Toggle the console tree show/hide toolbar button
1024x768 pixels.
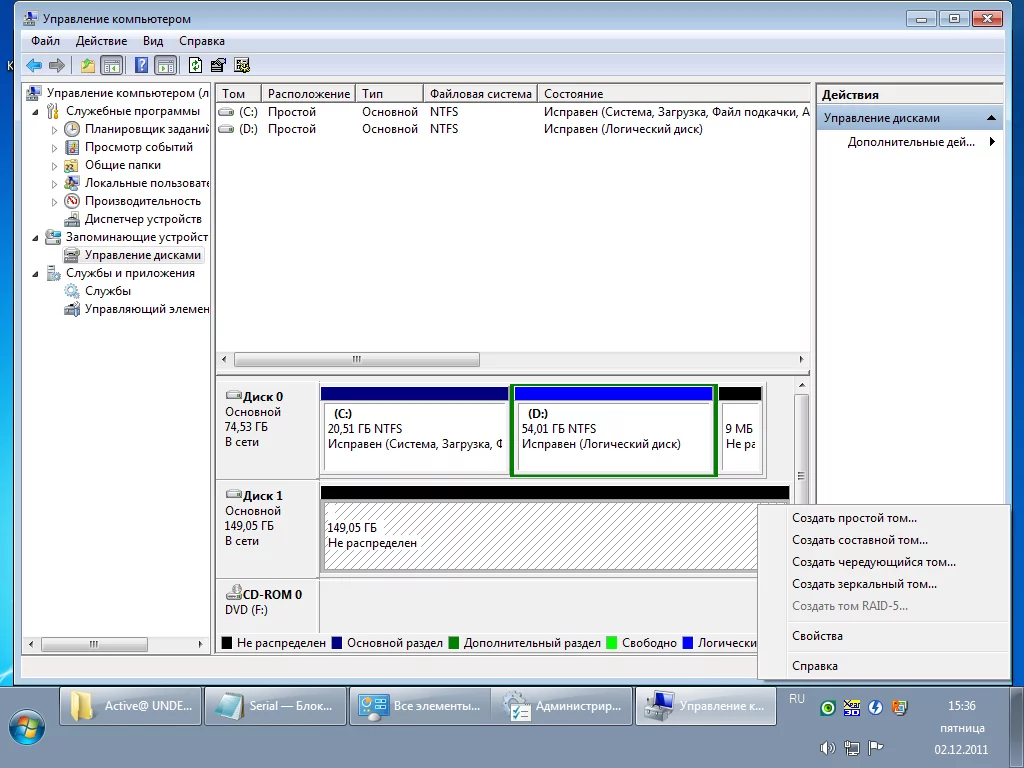111,66
